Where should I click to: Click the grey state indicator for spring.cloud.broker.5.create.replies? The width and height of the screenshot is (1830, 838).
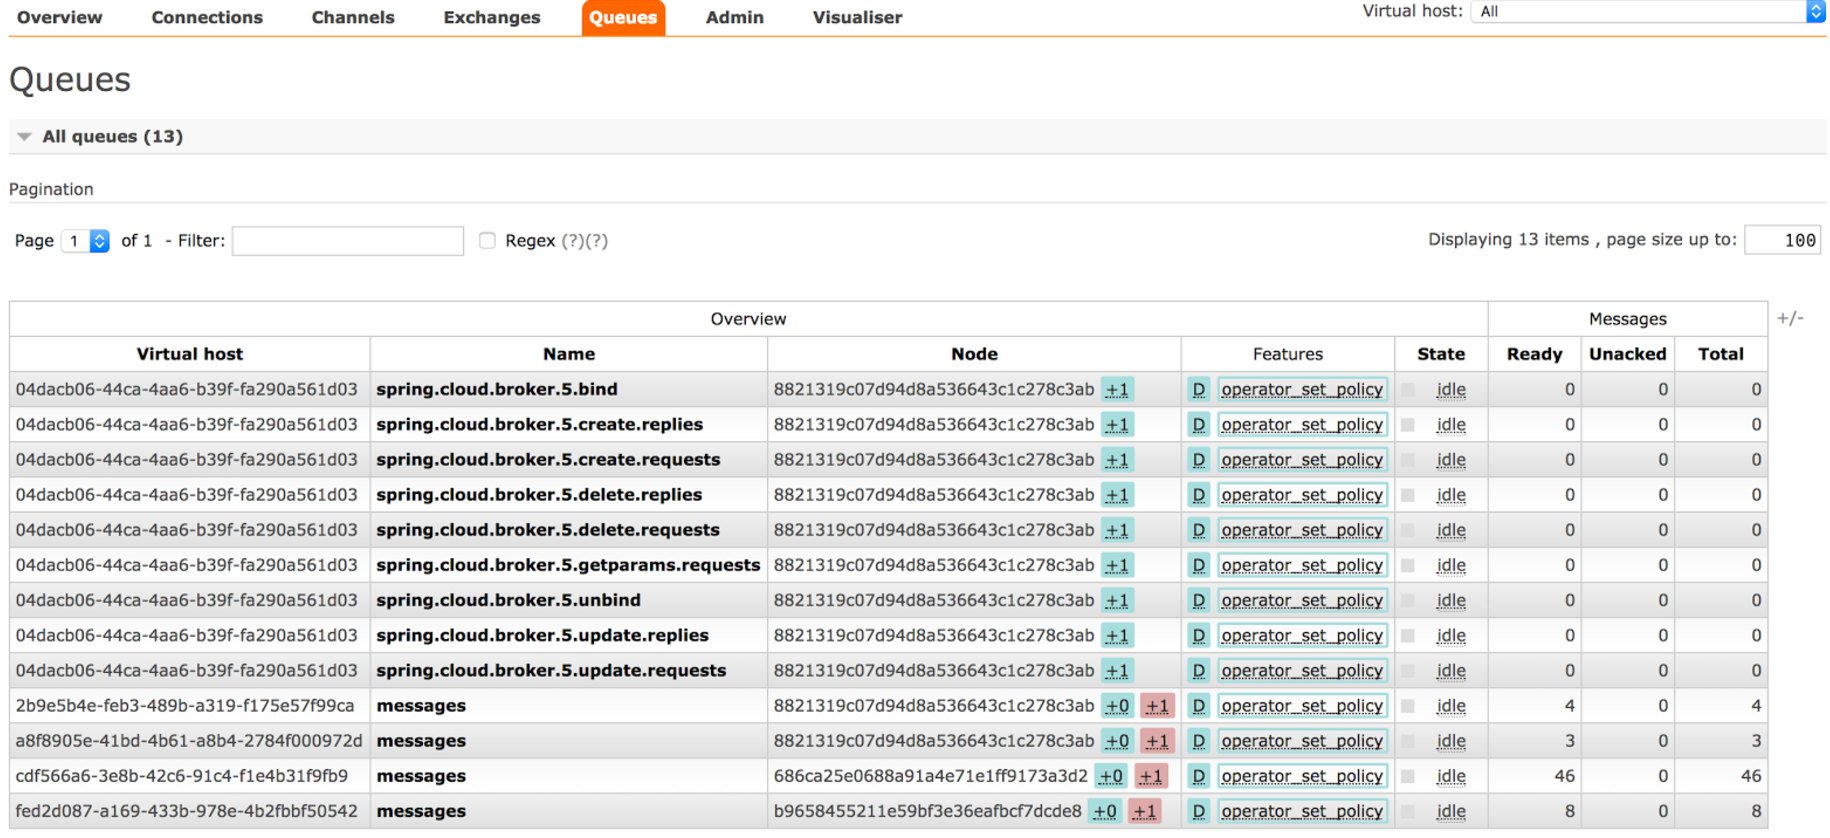(x=1408, y=425)
